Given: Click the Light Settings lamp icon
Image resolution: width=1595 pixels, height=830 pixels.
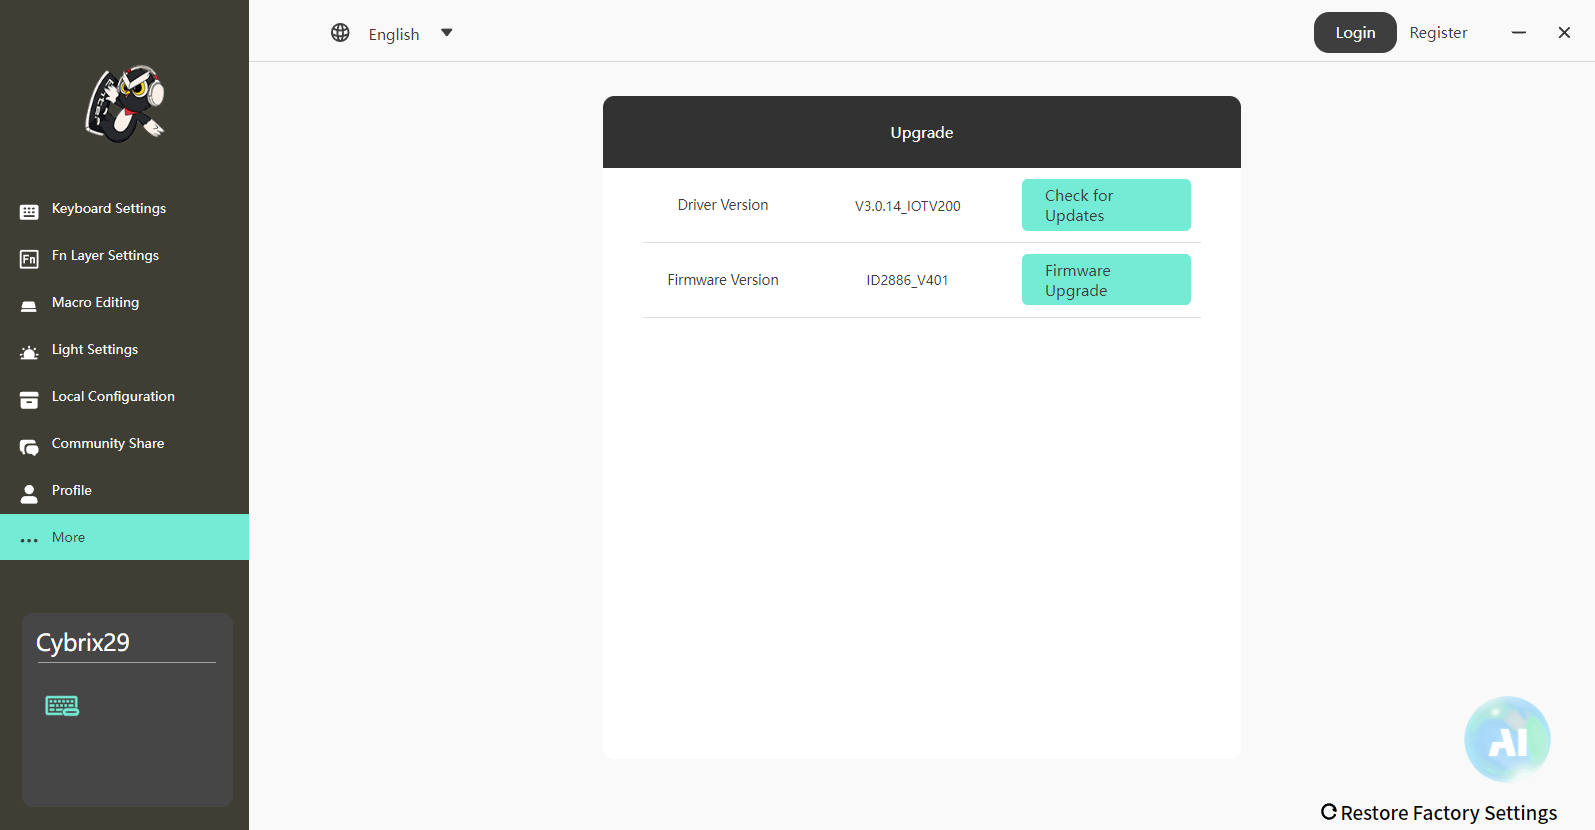Looking at the screenshot, I should pos(29,352).
